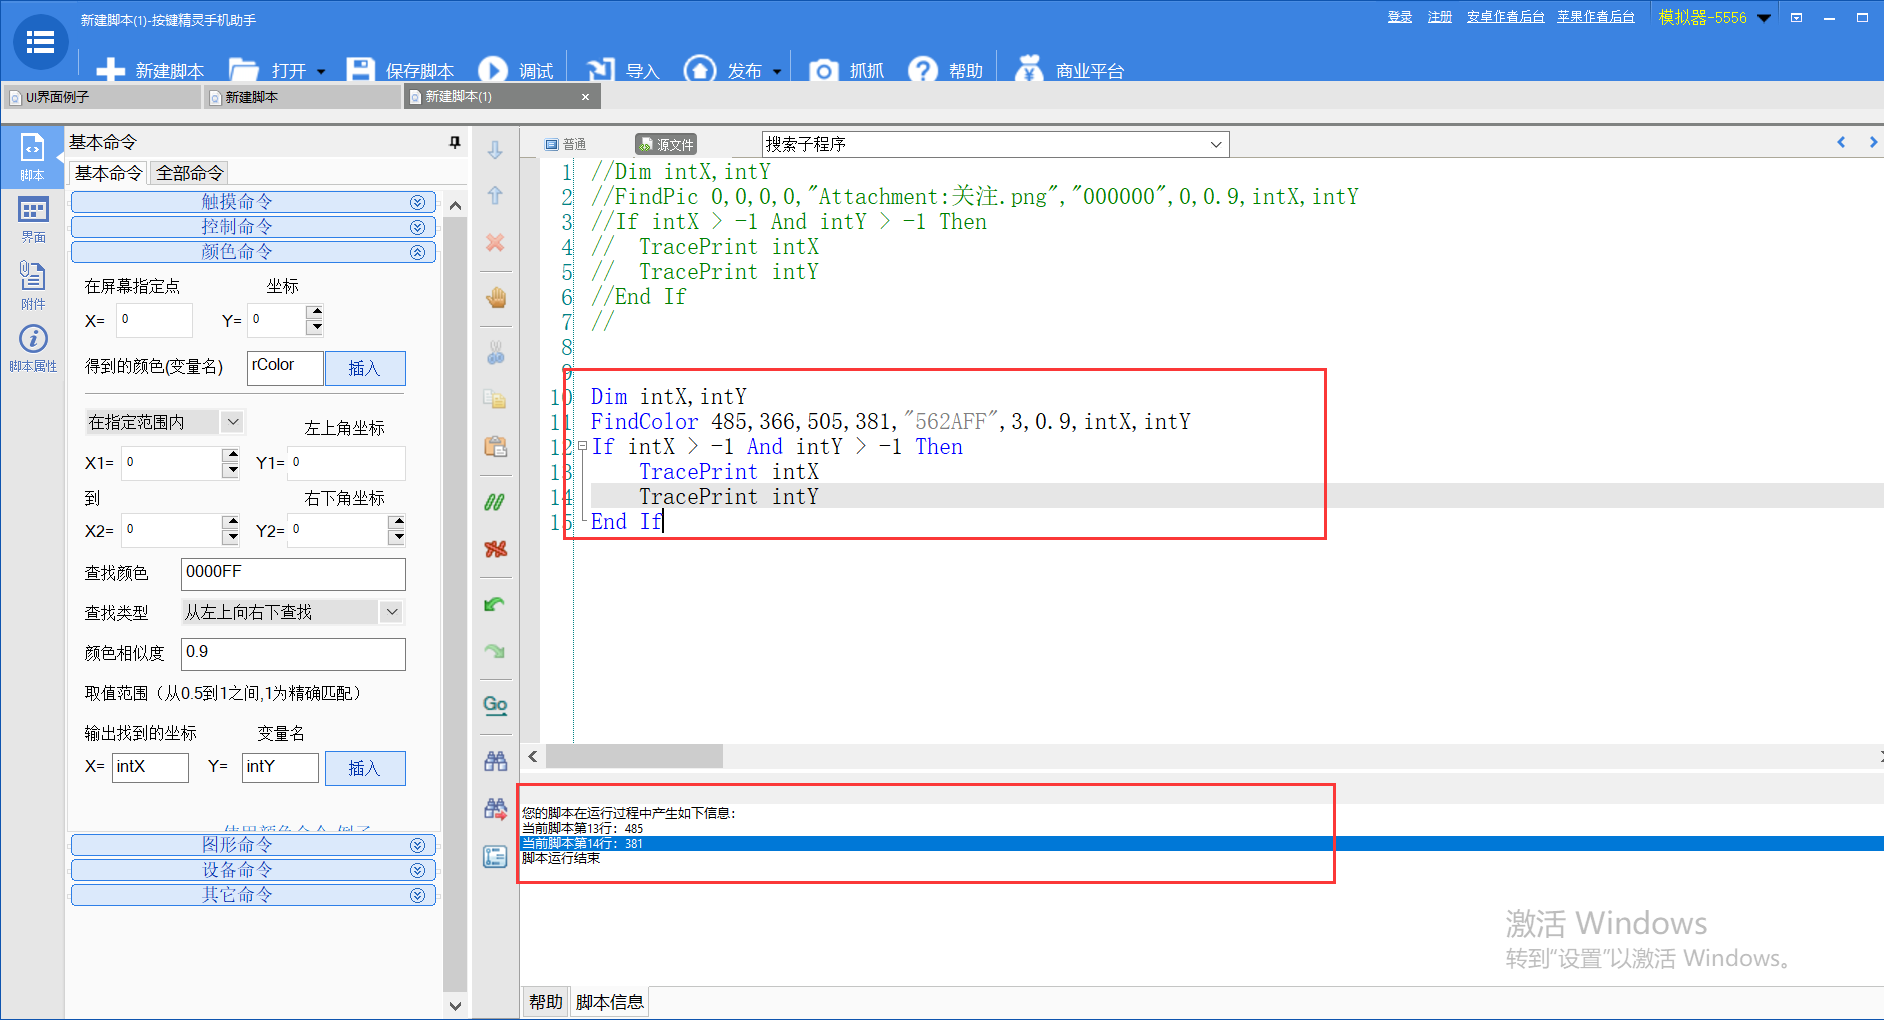
Task: Click the clipboard paste icon
Action: pos(496,446)
